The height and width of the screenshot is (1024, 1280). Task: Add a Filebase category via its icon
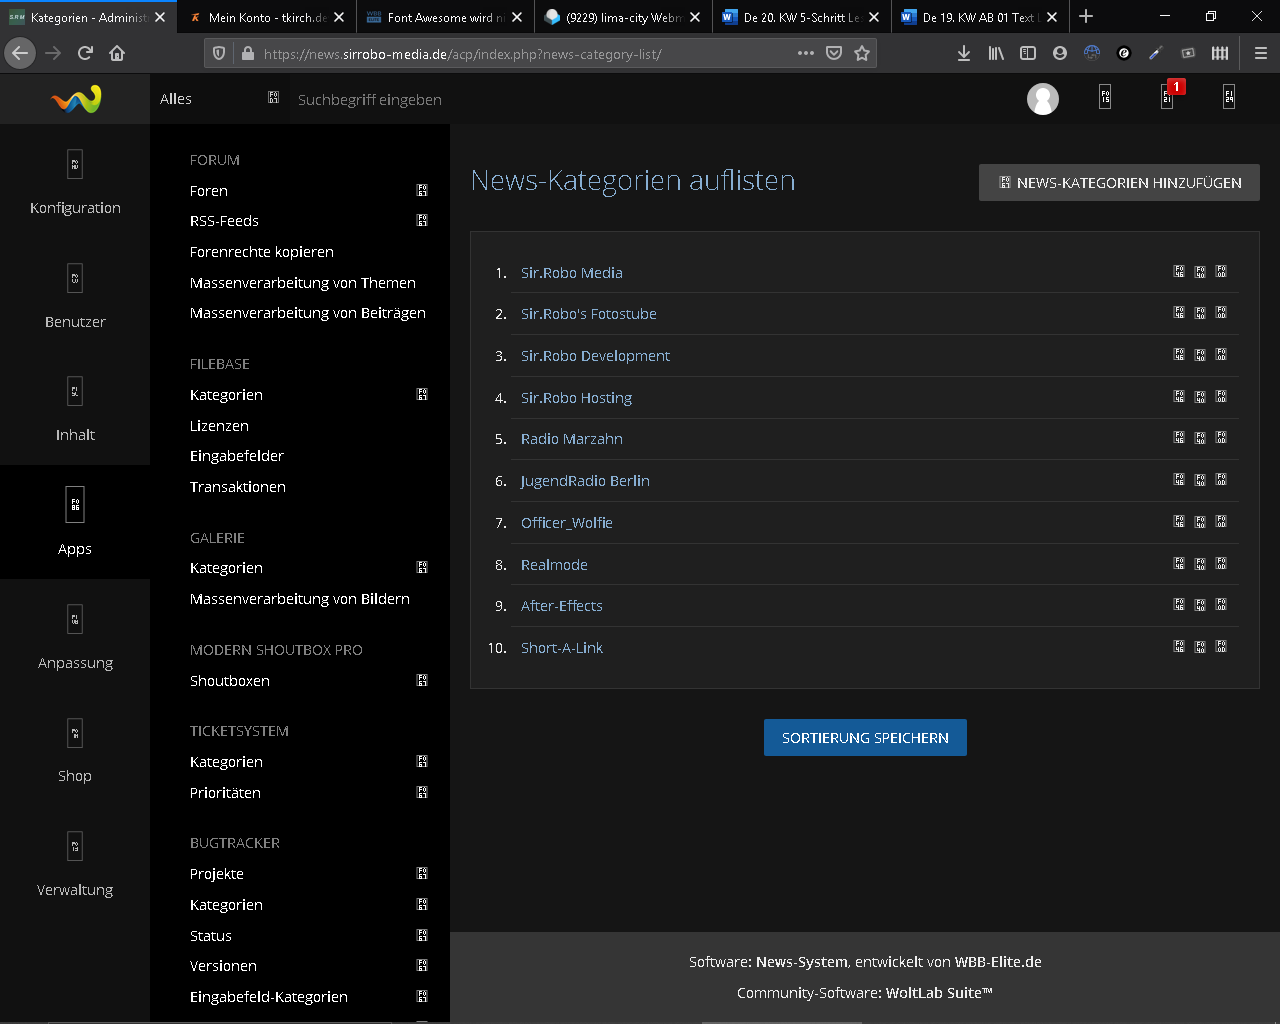[x=422, y=394]
